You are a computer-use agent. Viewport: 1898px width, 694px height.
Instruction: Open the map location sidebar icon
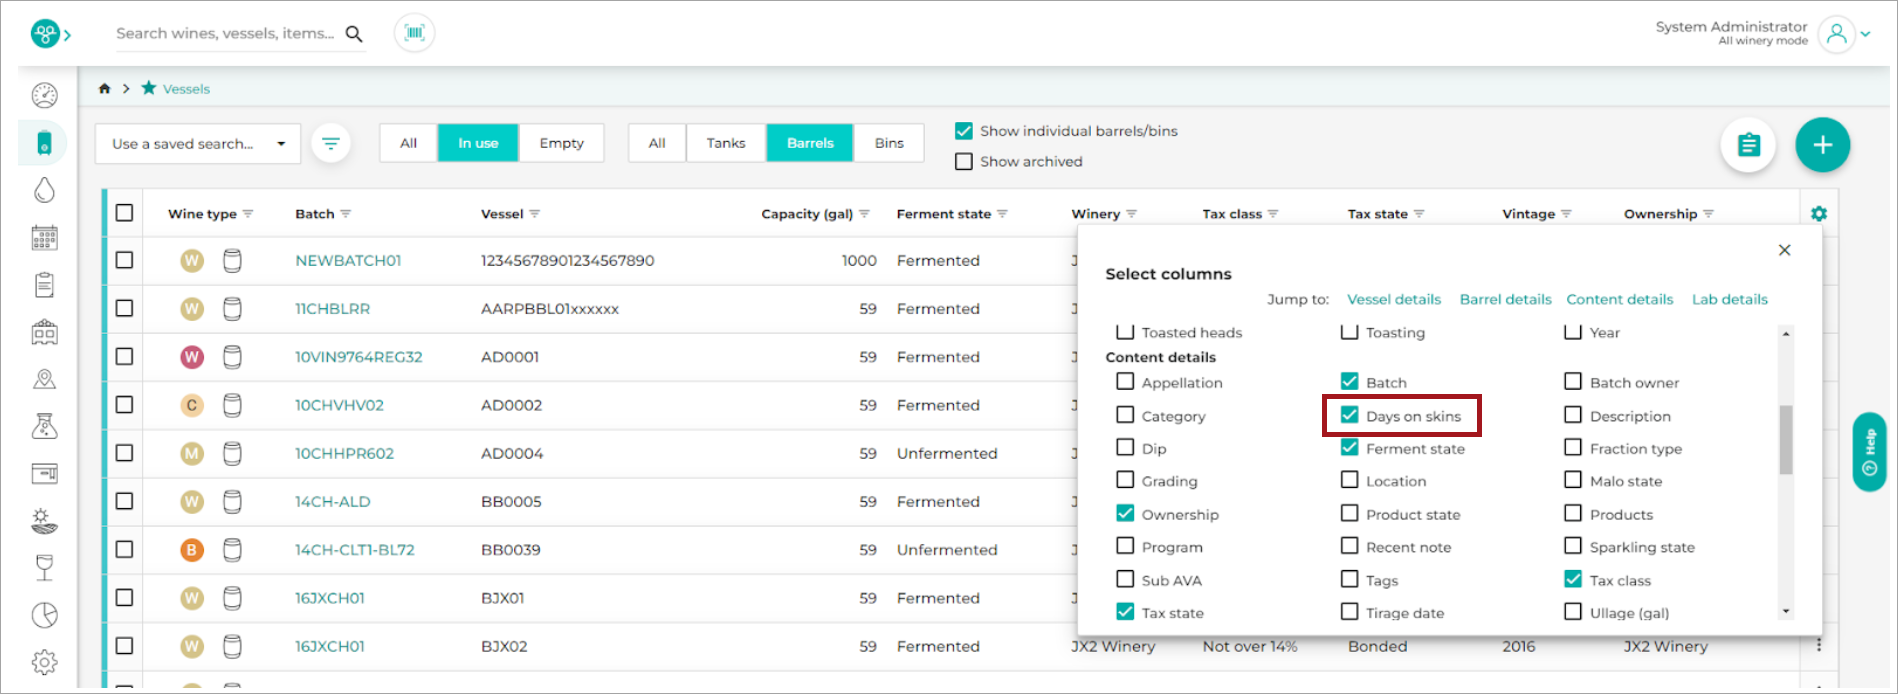pos(44,379)
